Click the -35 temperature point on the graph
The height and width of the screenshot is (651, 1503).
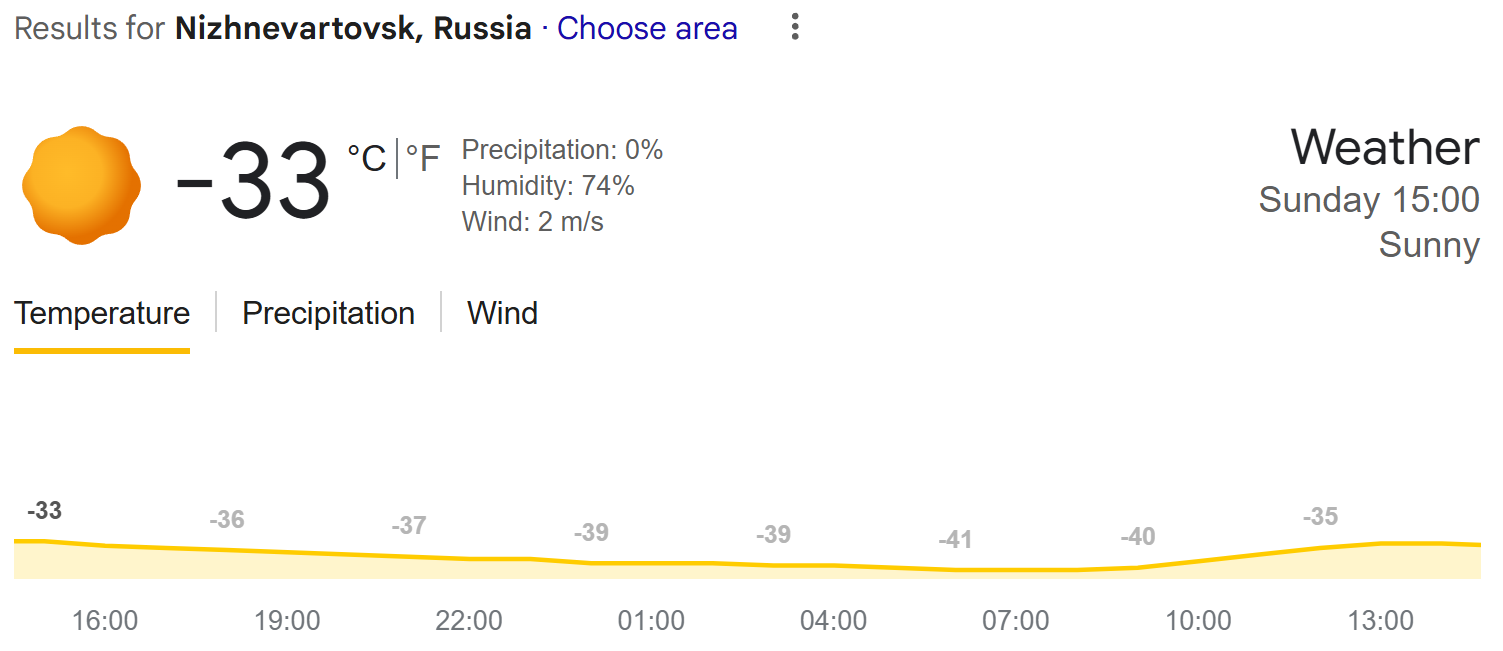click(x=1320, y=517)
